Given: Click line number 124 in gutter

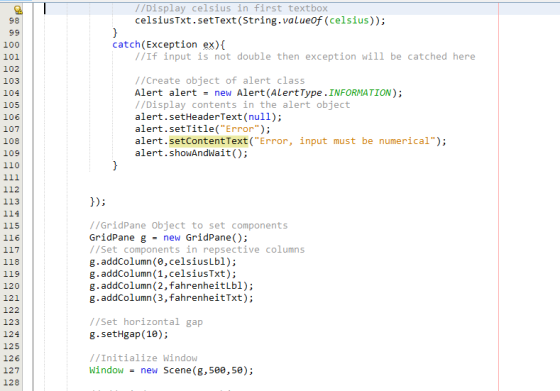Looking at the screenshot, I should pyautogui.click(x=11, y=335).
